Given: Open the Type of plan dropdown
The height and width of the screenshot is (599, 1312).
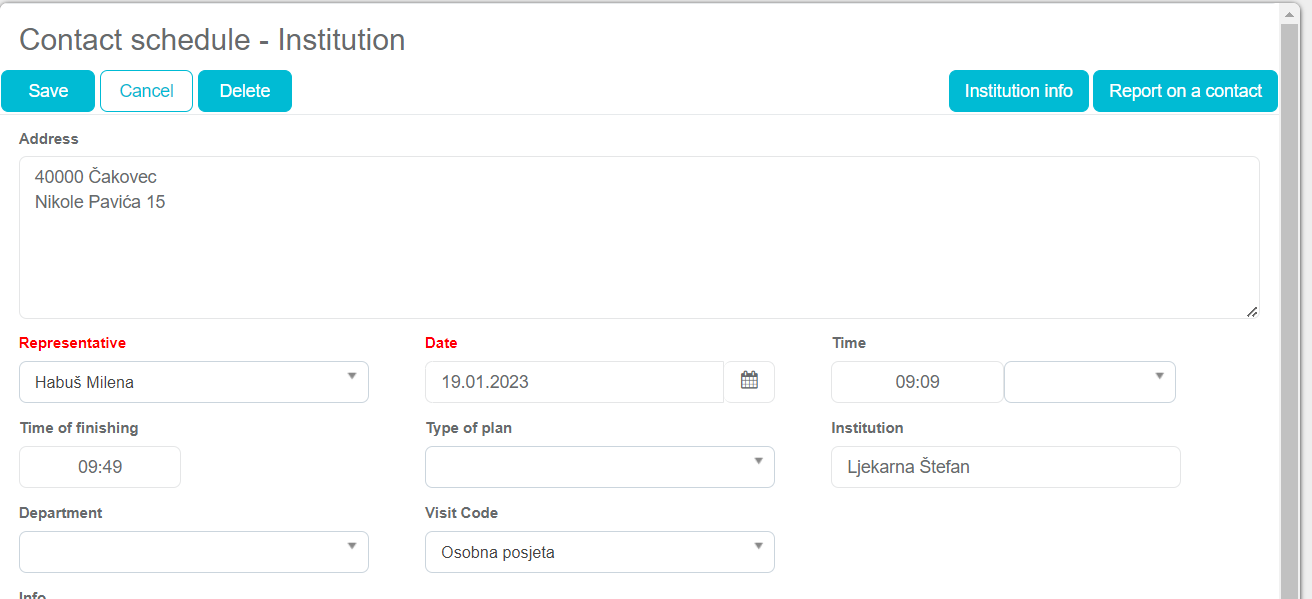Looking at the screenshot, I should pos(599,467).
